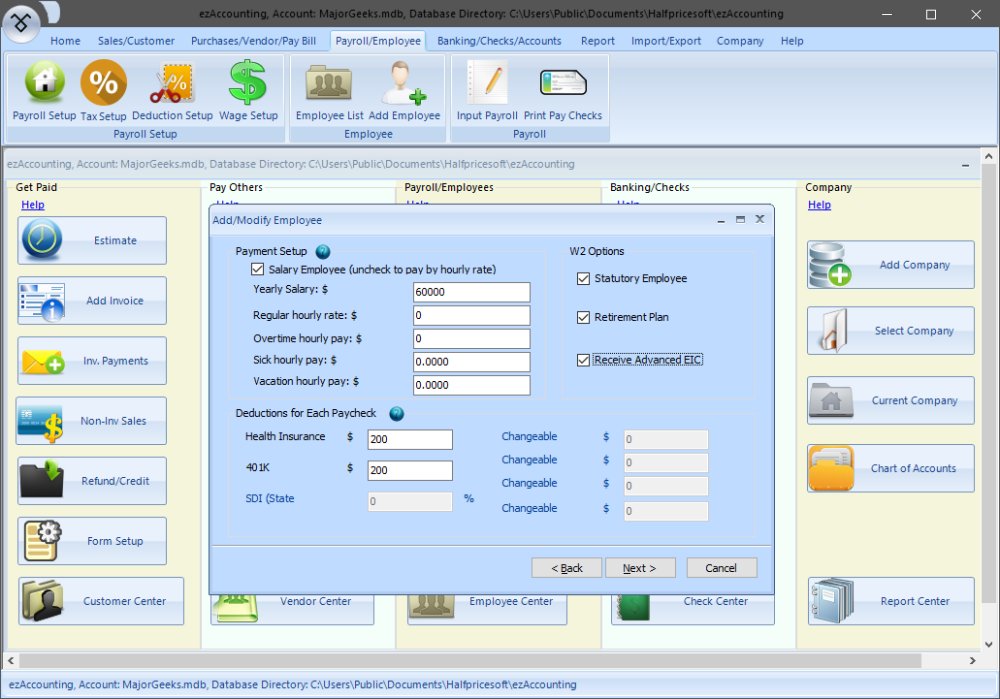This screenshot has width=1000, height=699.
Task: Uncheck Receive Advanced EIC option
Action: click(584, 360)
